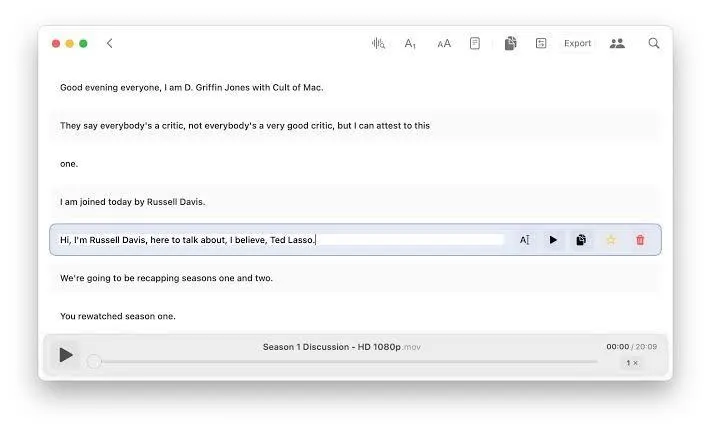Copy transcript using toolbar clipboard icon

[511, 44]
